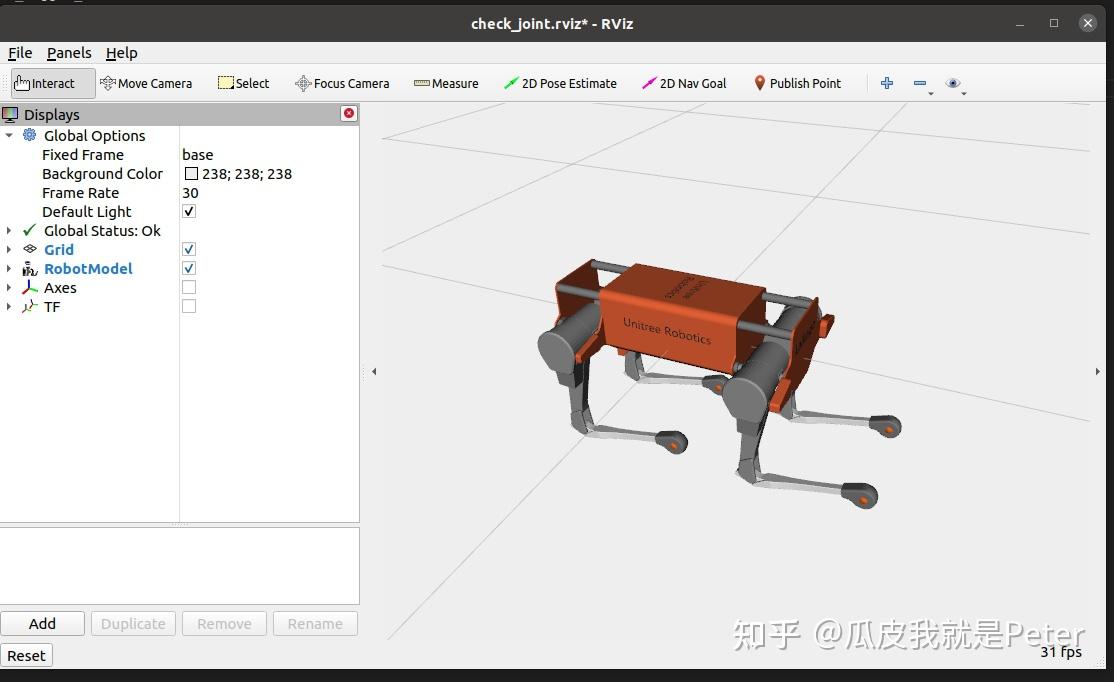Click the Remove button
Screen dimensions: 1114x682
tap(224, 624)
